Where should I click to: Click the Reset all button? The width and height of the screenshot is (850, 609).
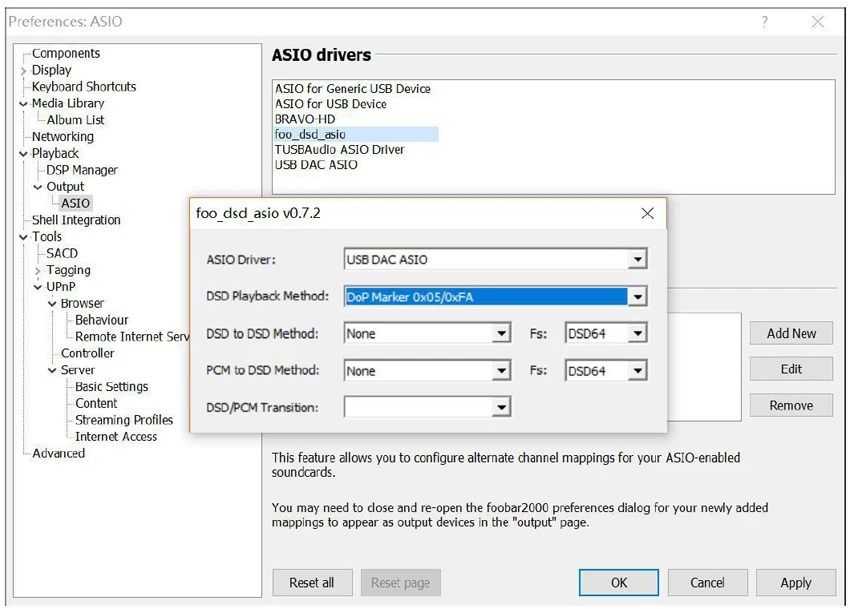click(312, 582)
